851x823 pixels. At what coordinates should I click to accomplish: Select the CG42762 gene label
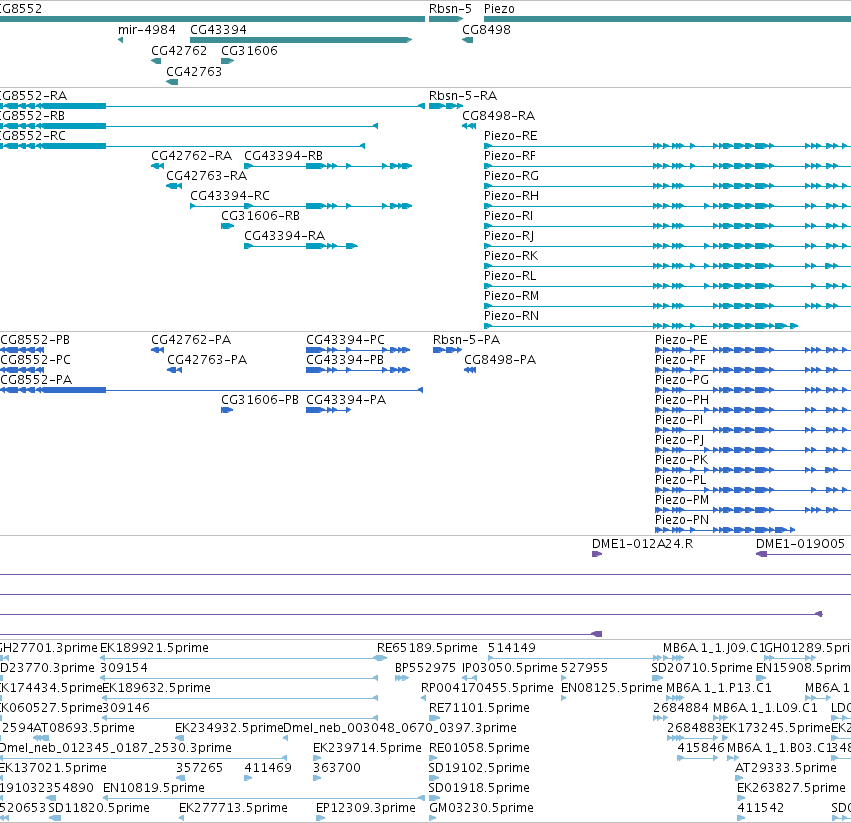tap(179, 50)
